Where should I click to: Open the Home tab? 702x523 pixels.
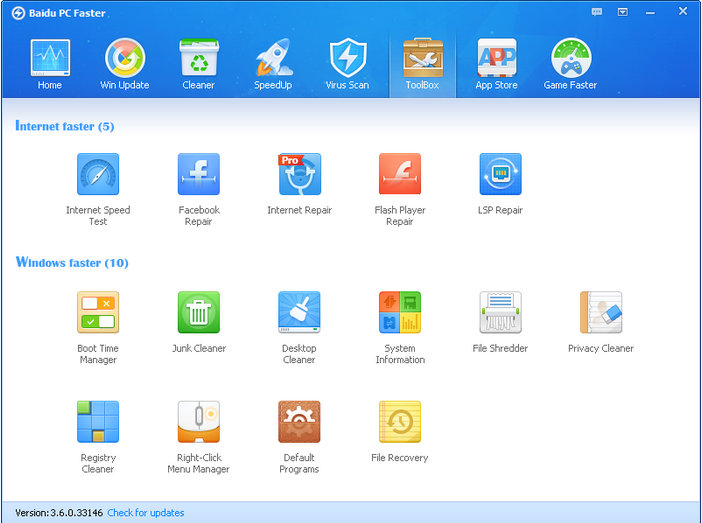(x=50, y=64)
